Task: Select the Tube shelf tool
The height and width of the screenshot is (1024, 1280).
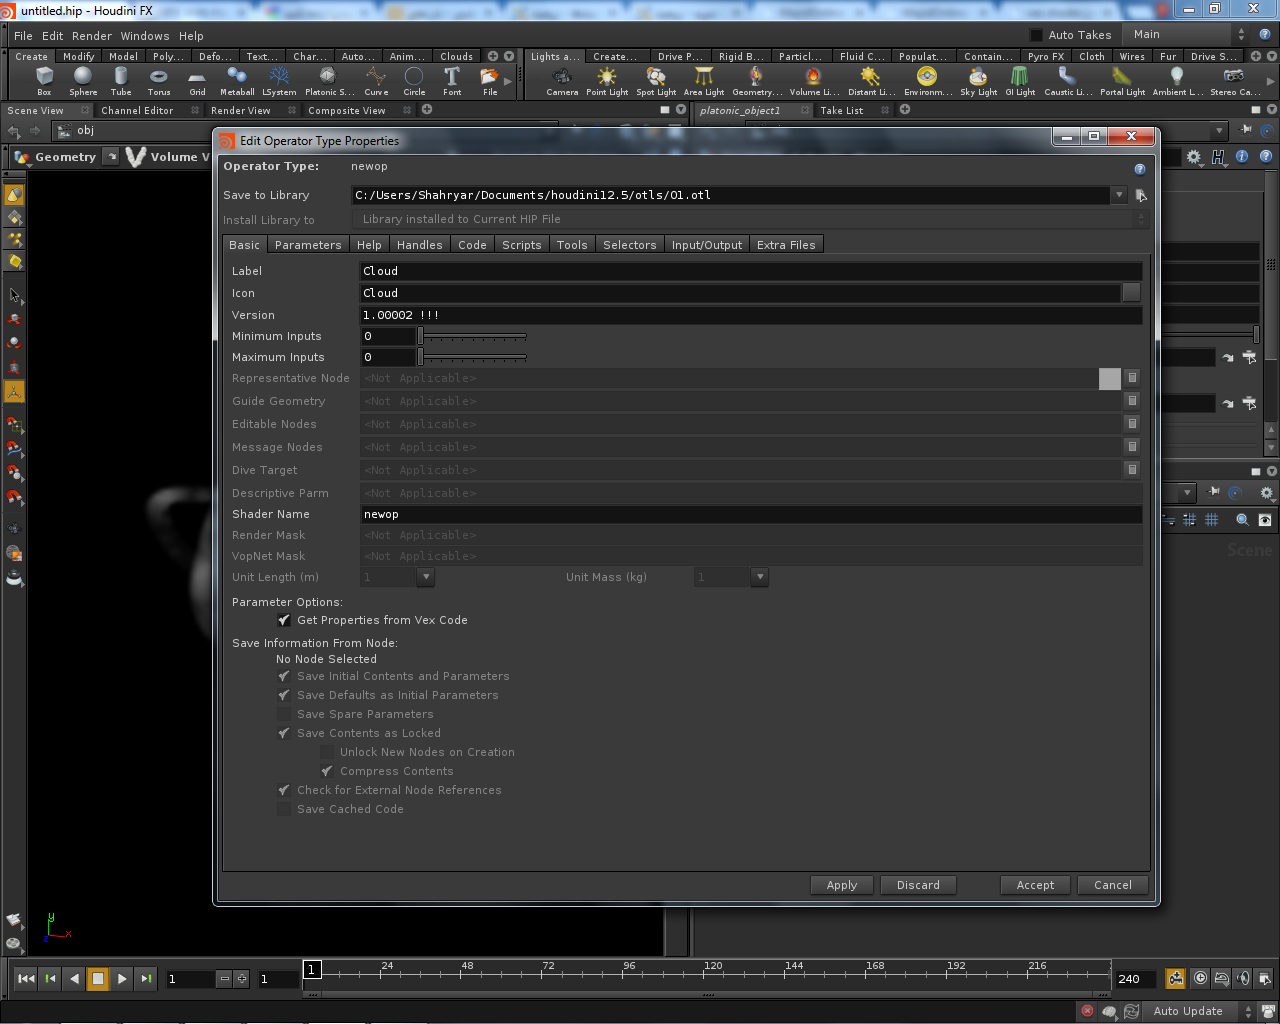Action: [121, 81]
